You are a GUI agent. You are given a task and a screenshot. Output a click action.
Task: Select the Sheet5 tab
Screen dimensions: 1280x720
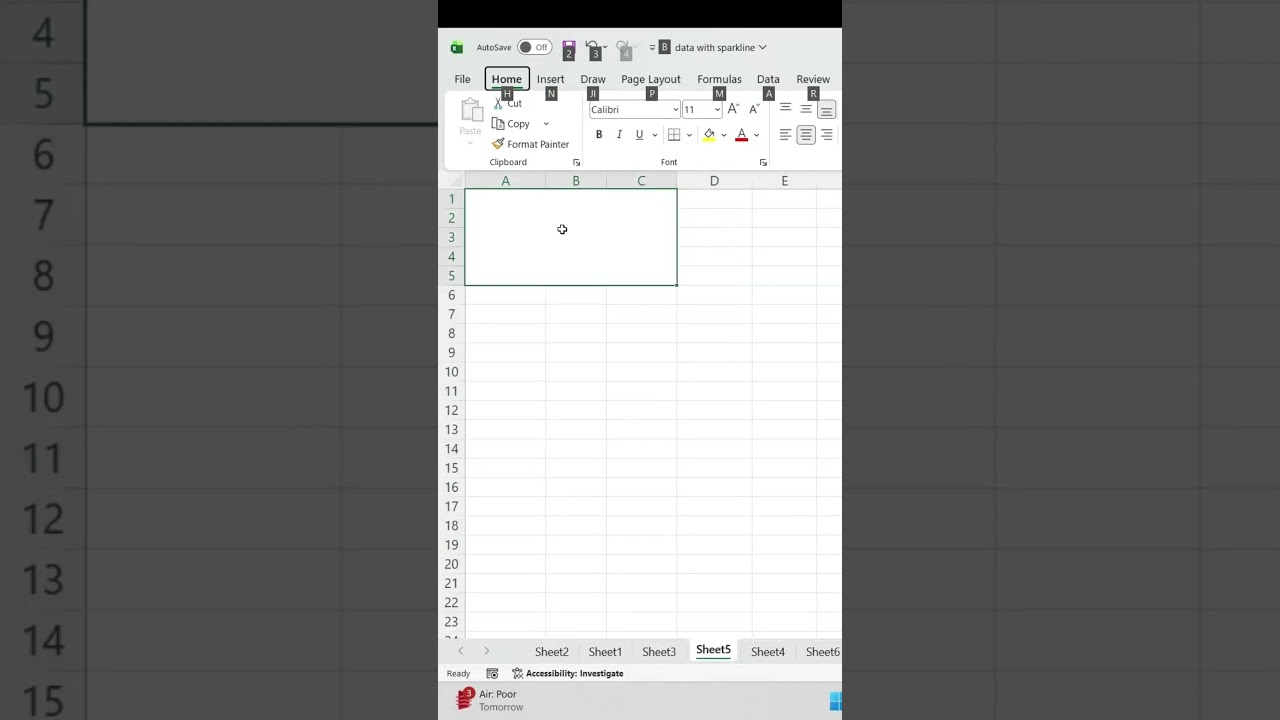(713, 650)
